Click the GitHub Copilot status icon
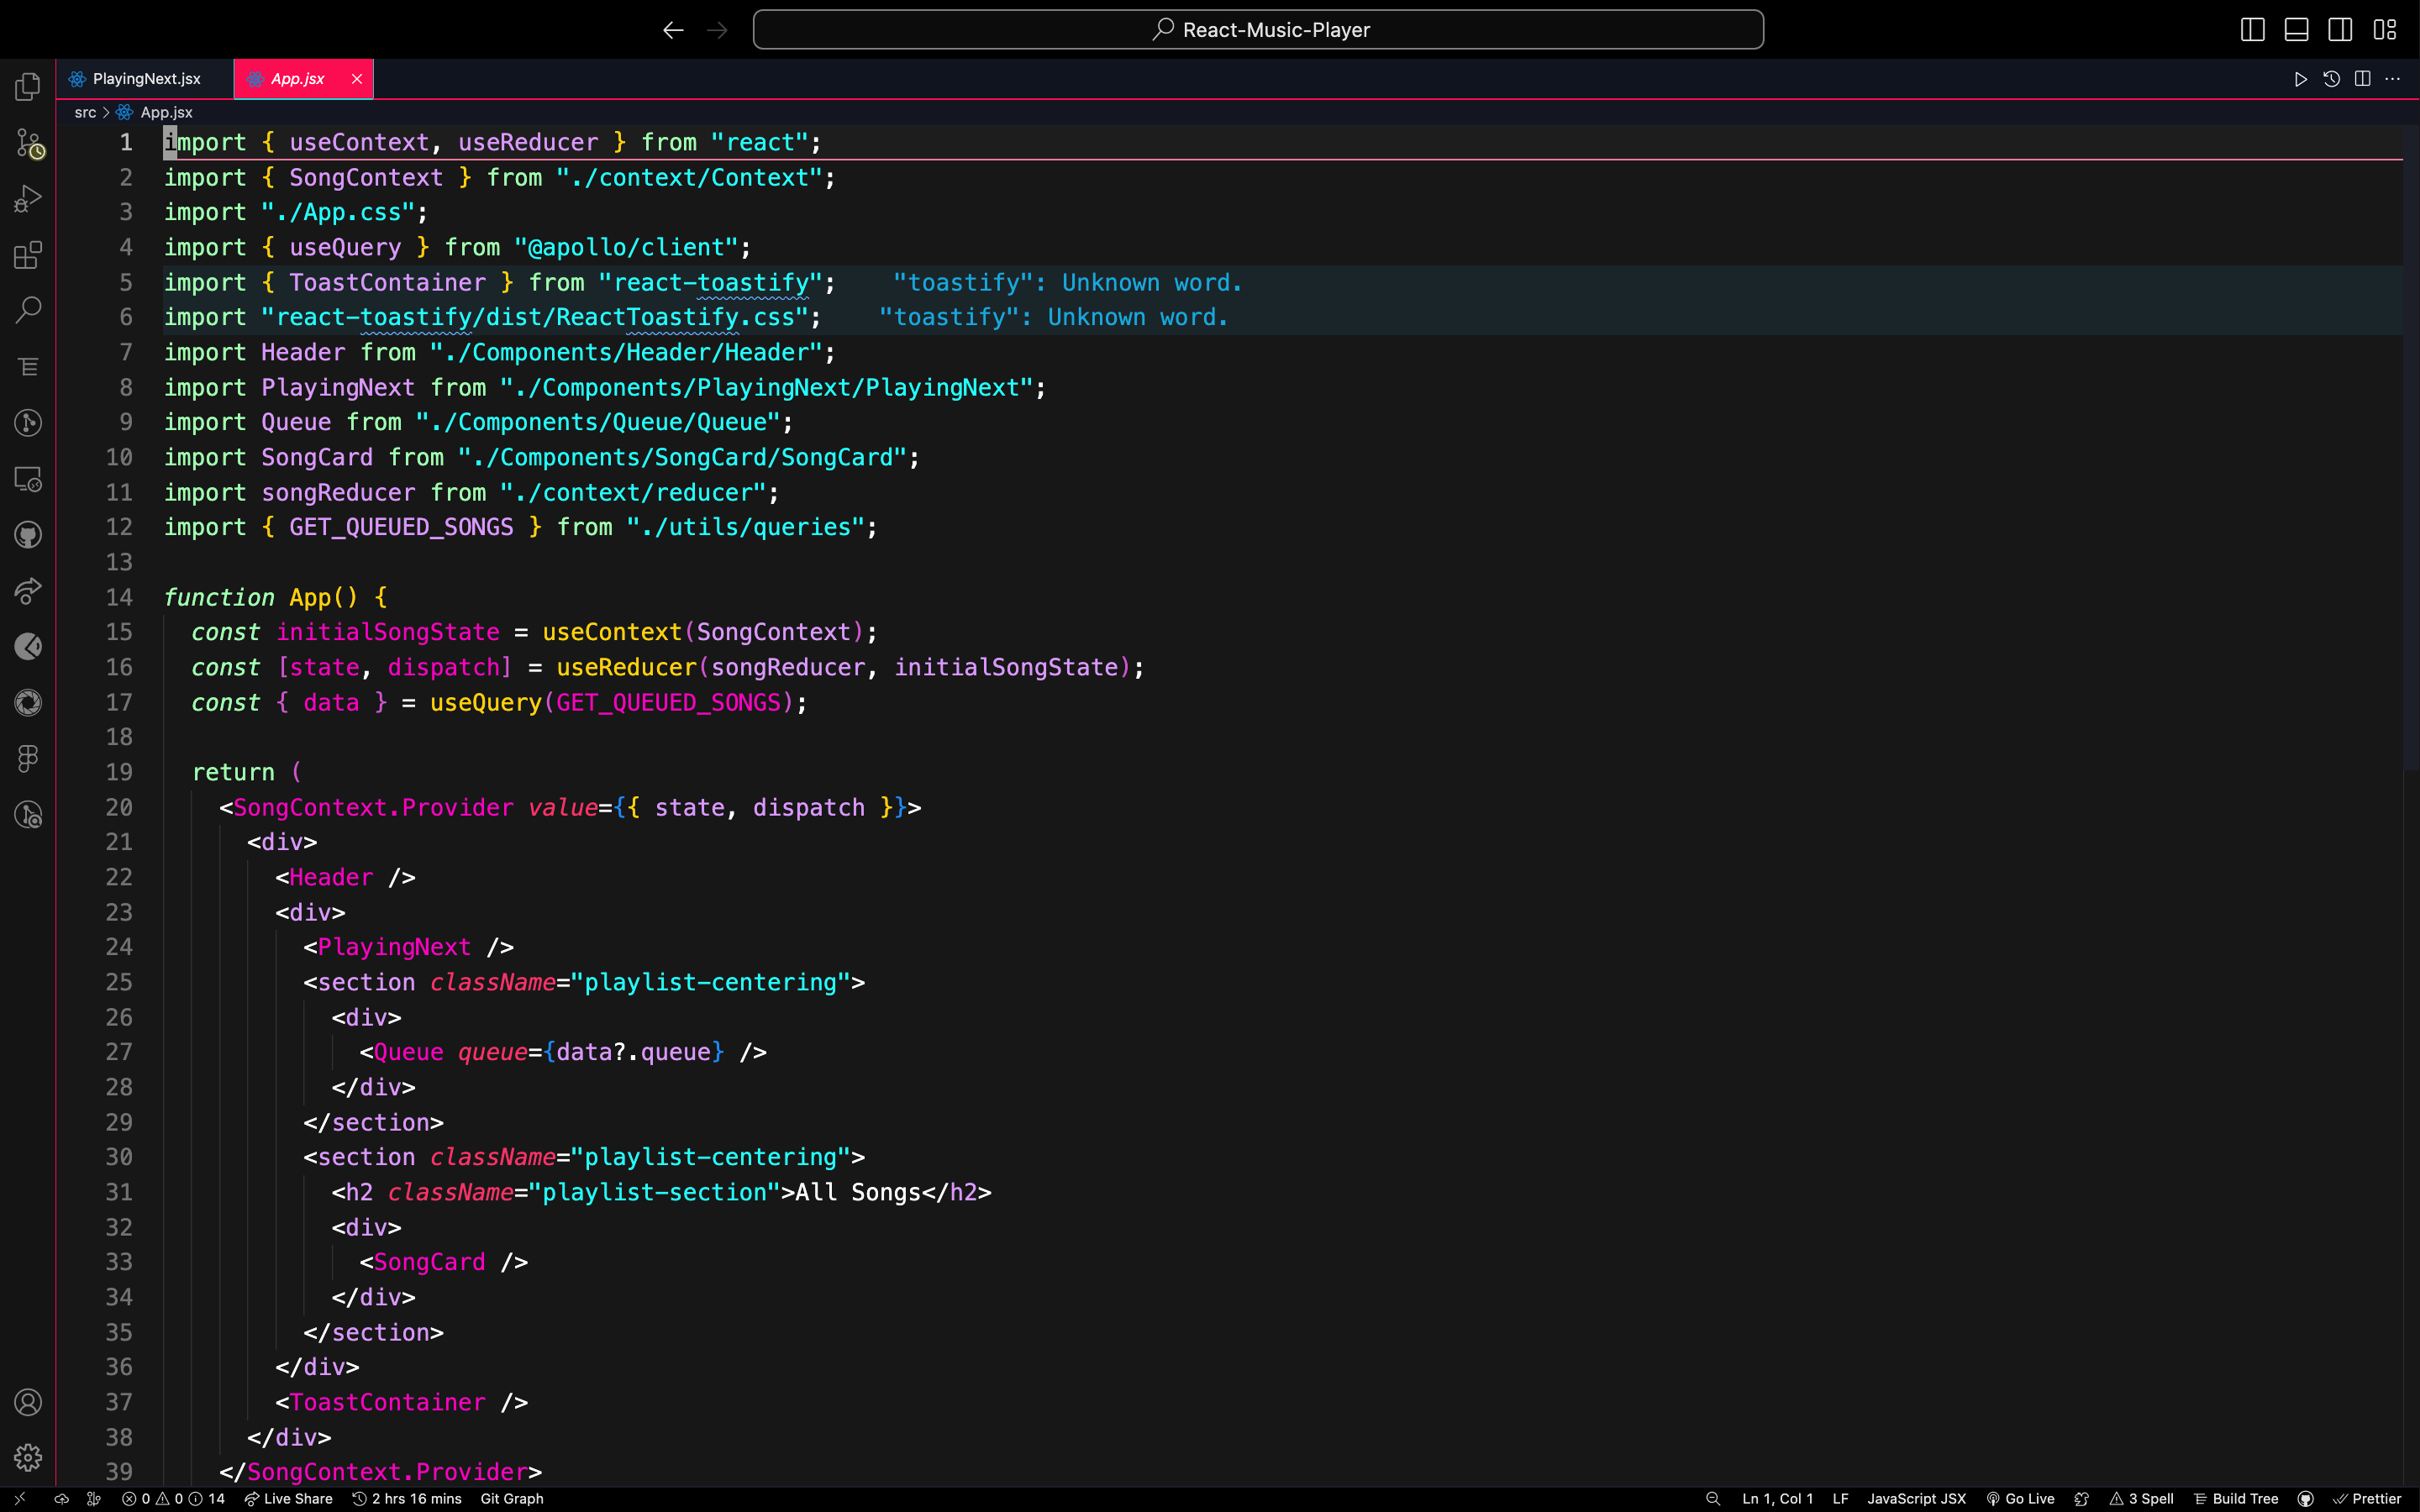2420x1512 pixels. click(x=2305, y=1498)
